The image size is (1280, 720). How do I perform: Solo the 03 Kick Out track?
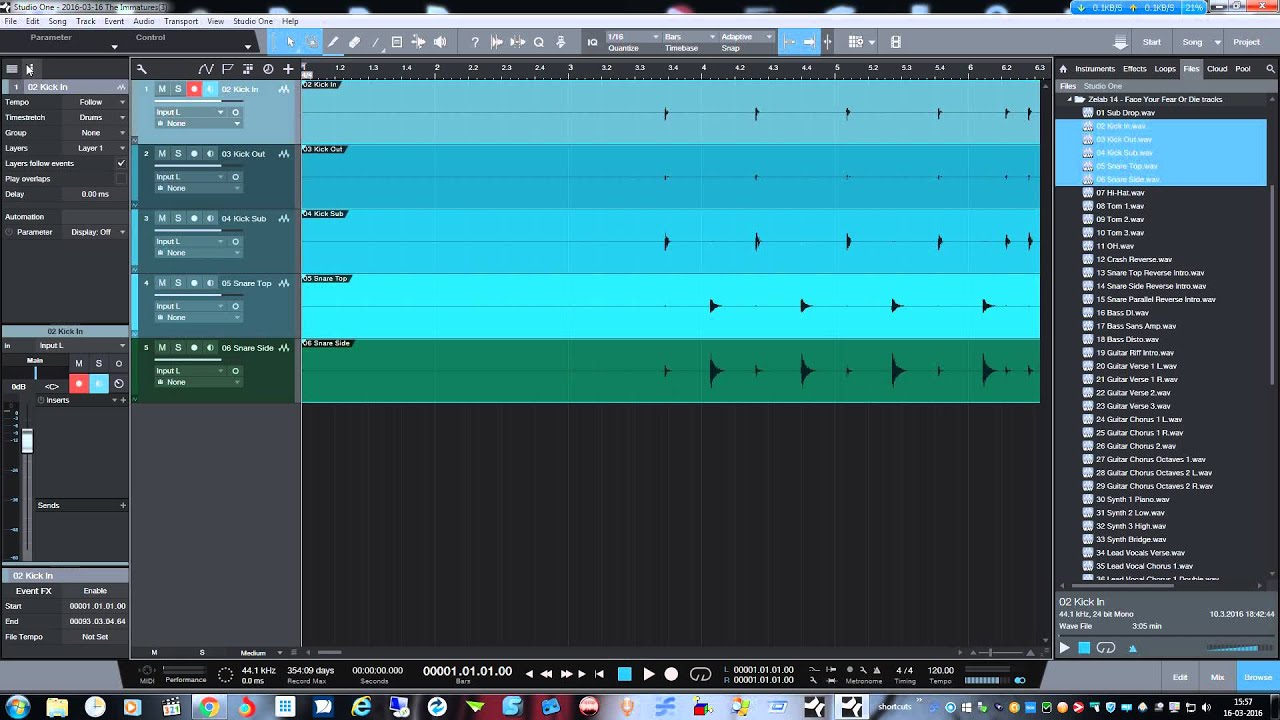click(178, 154)
